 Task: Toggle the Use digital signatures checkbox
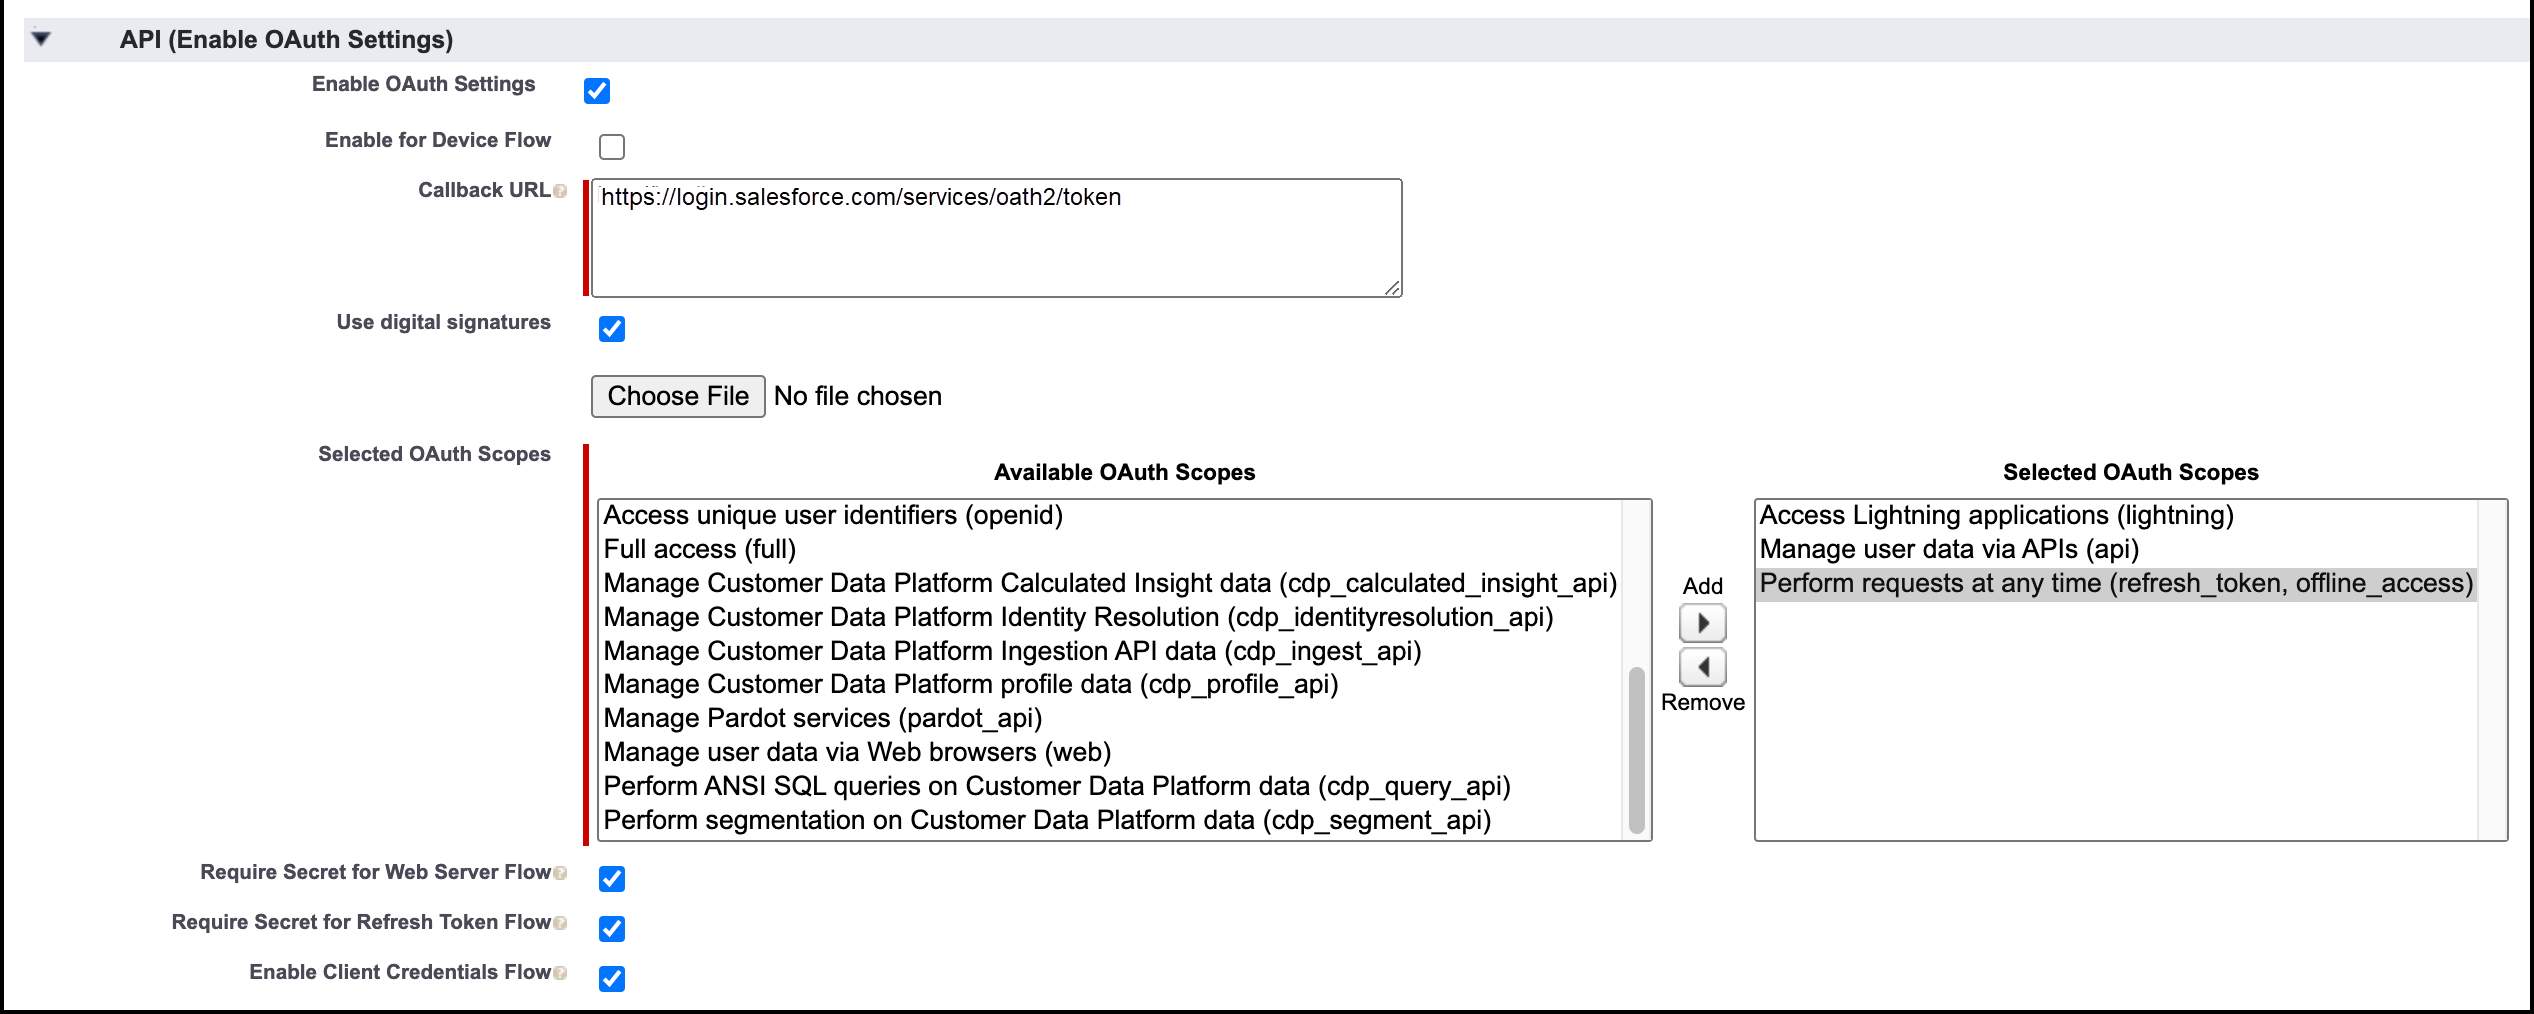point(612,329)
